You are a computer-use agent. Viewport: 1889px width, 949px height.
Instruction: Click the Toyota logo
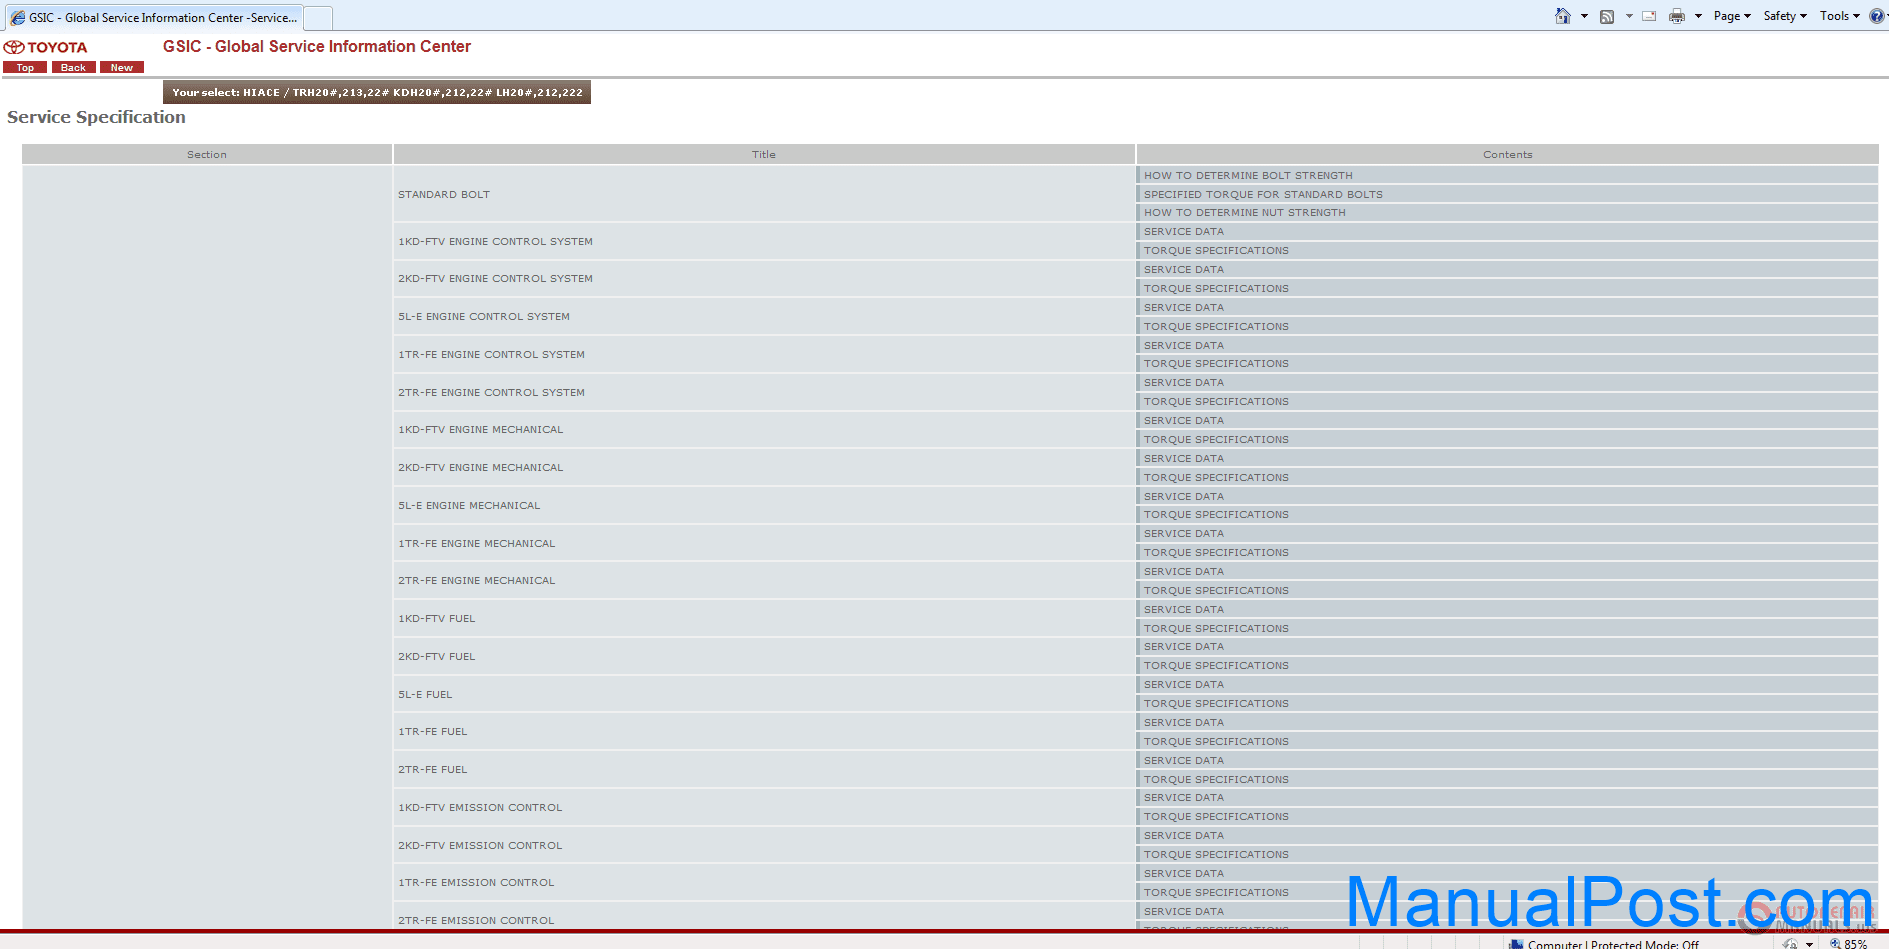(x=46, y=47)
